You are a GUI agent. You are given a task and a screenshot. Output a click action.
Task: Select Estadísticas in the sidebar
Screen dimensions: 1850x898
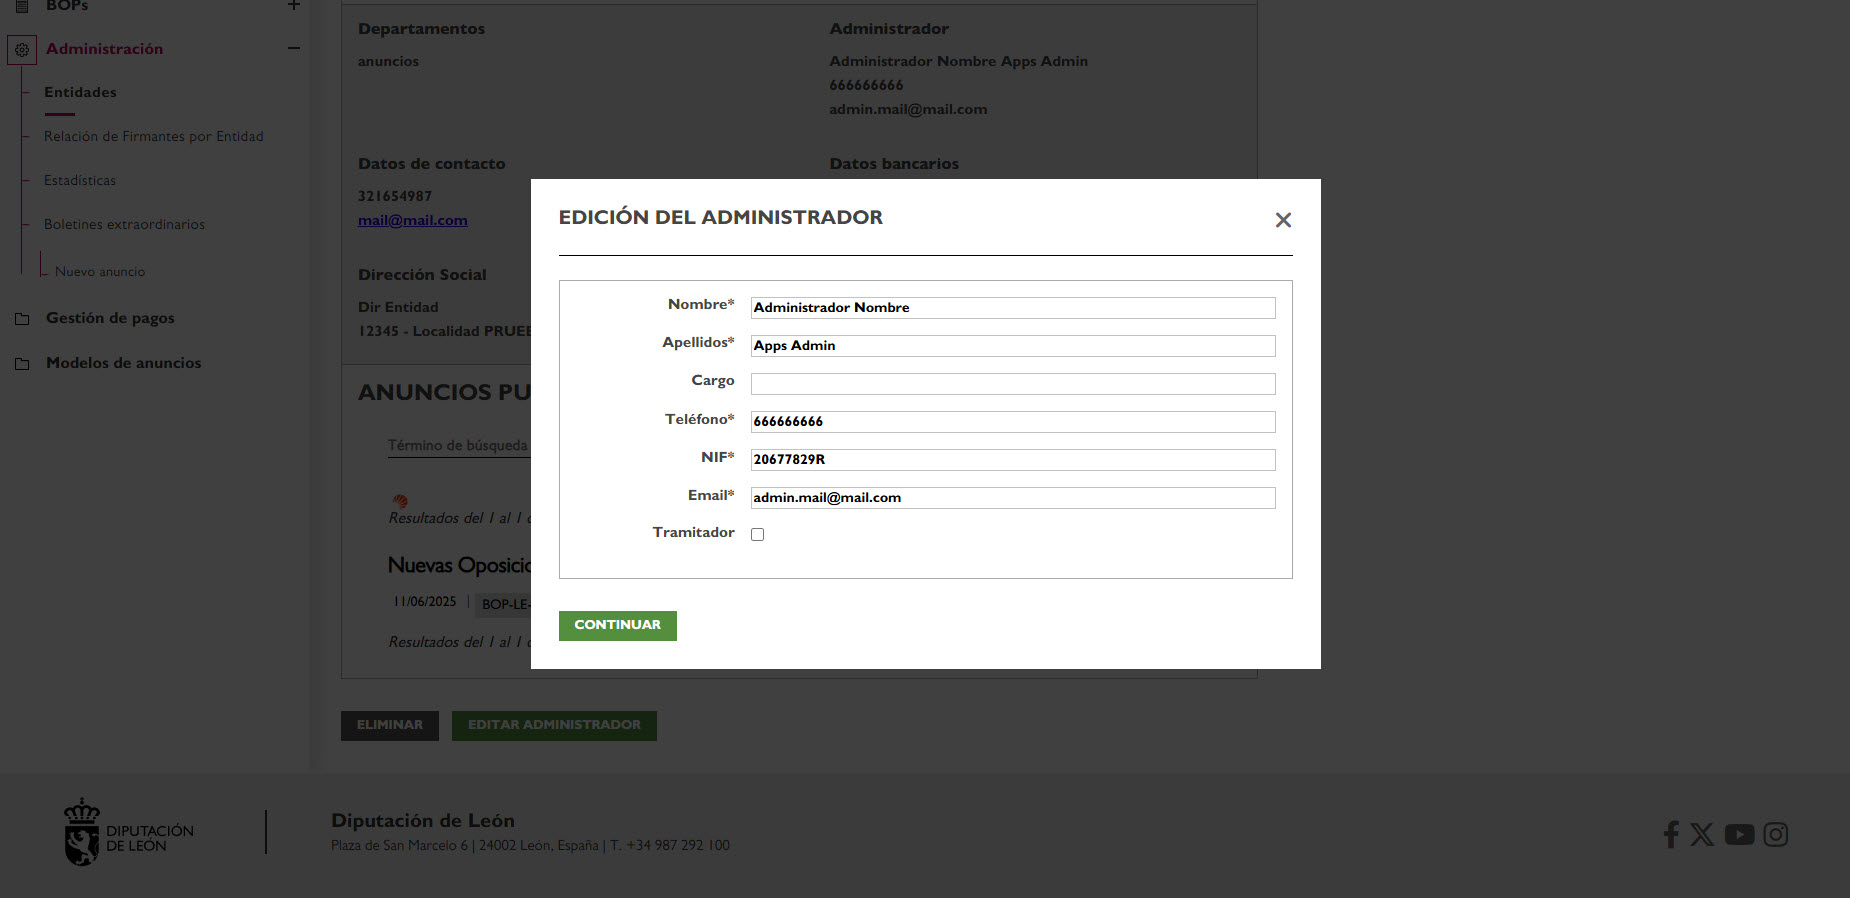click(80, 180)
